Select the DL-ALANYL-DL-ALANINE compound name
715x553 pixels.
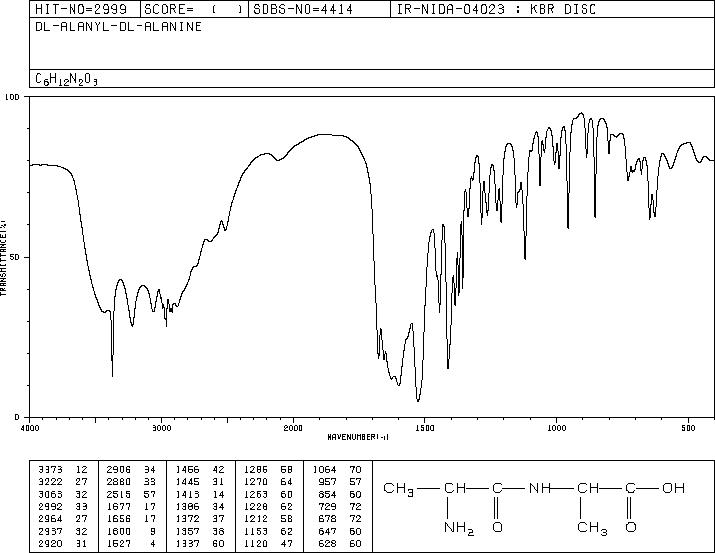119,27
